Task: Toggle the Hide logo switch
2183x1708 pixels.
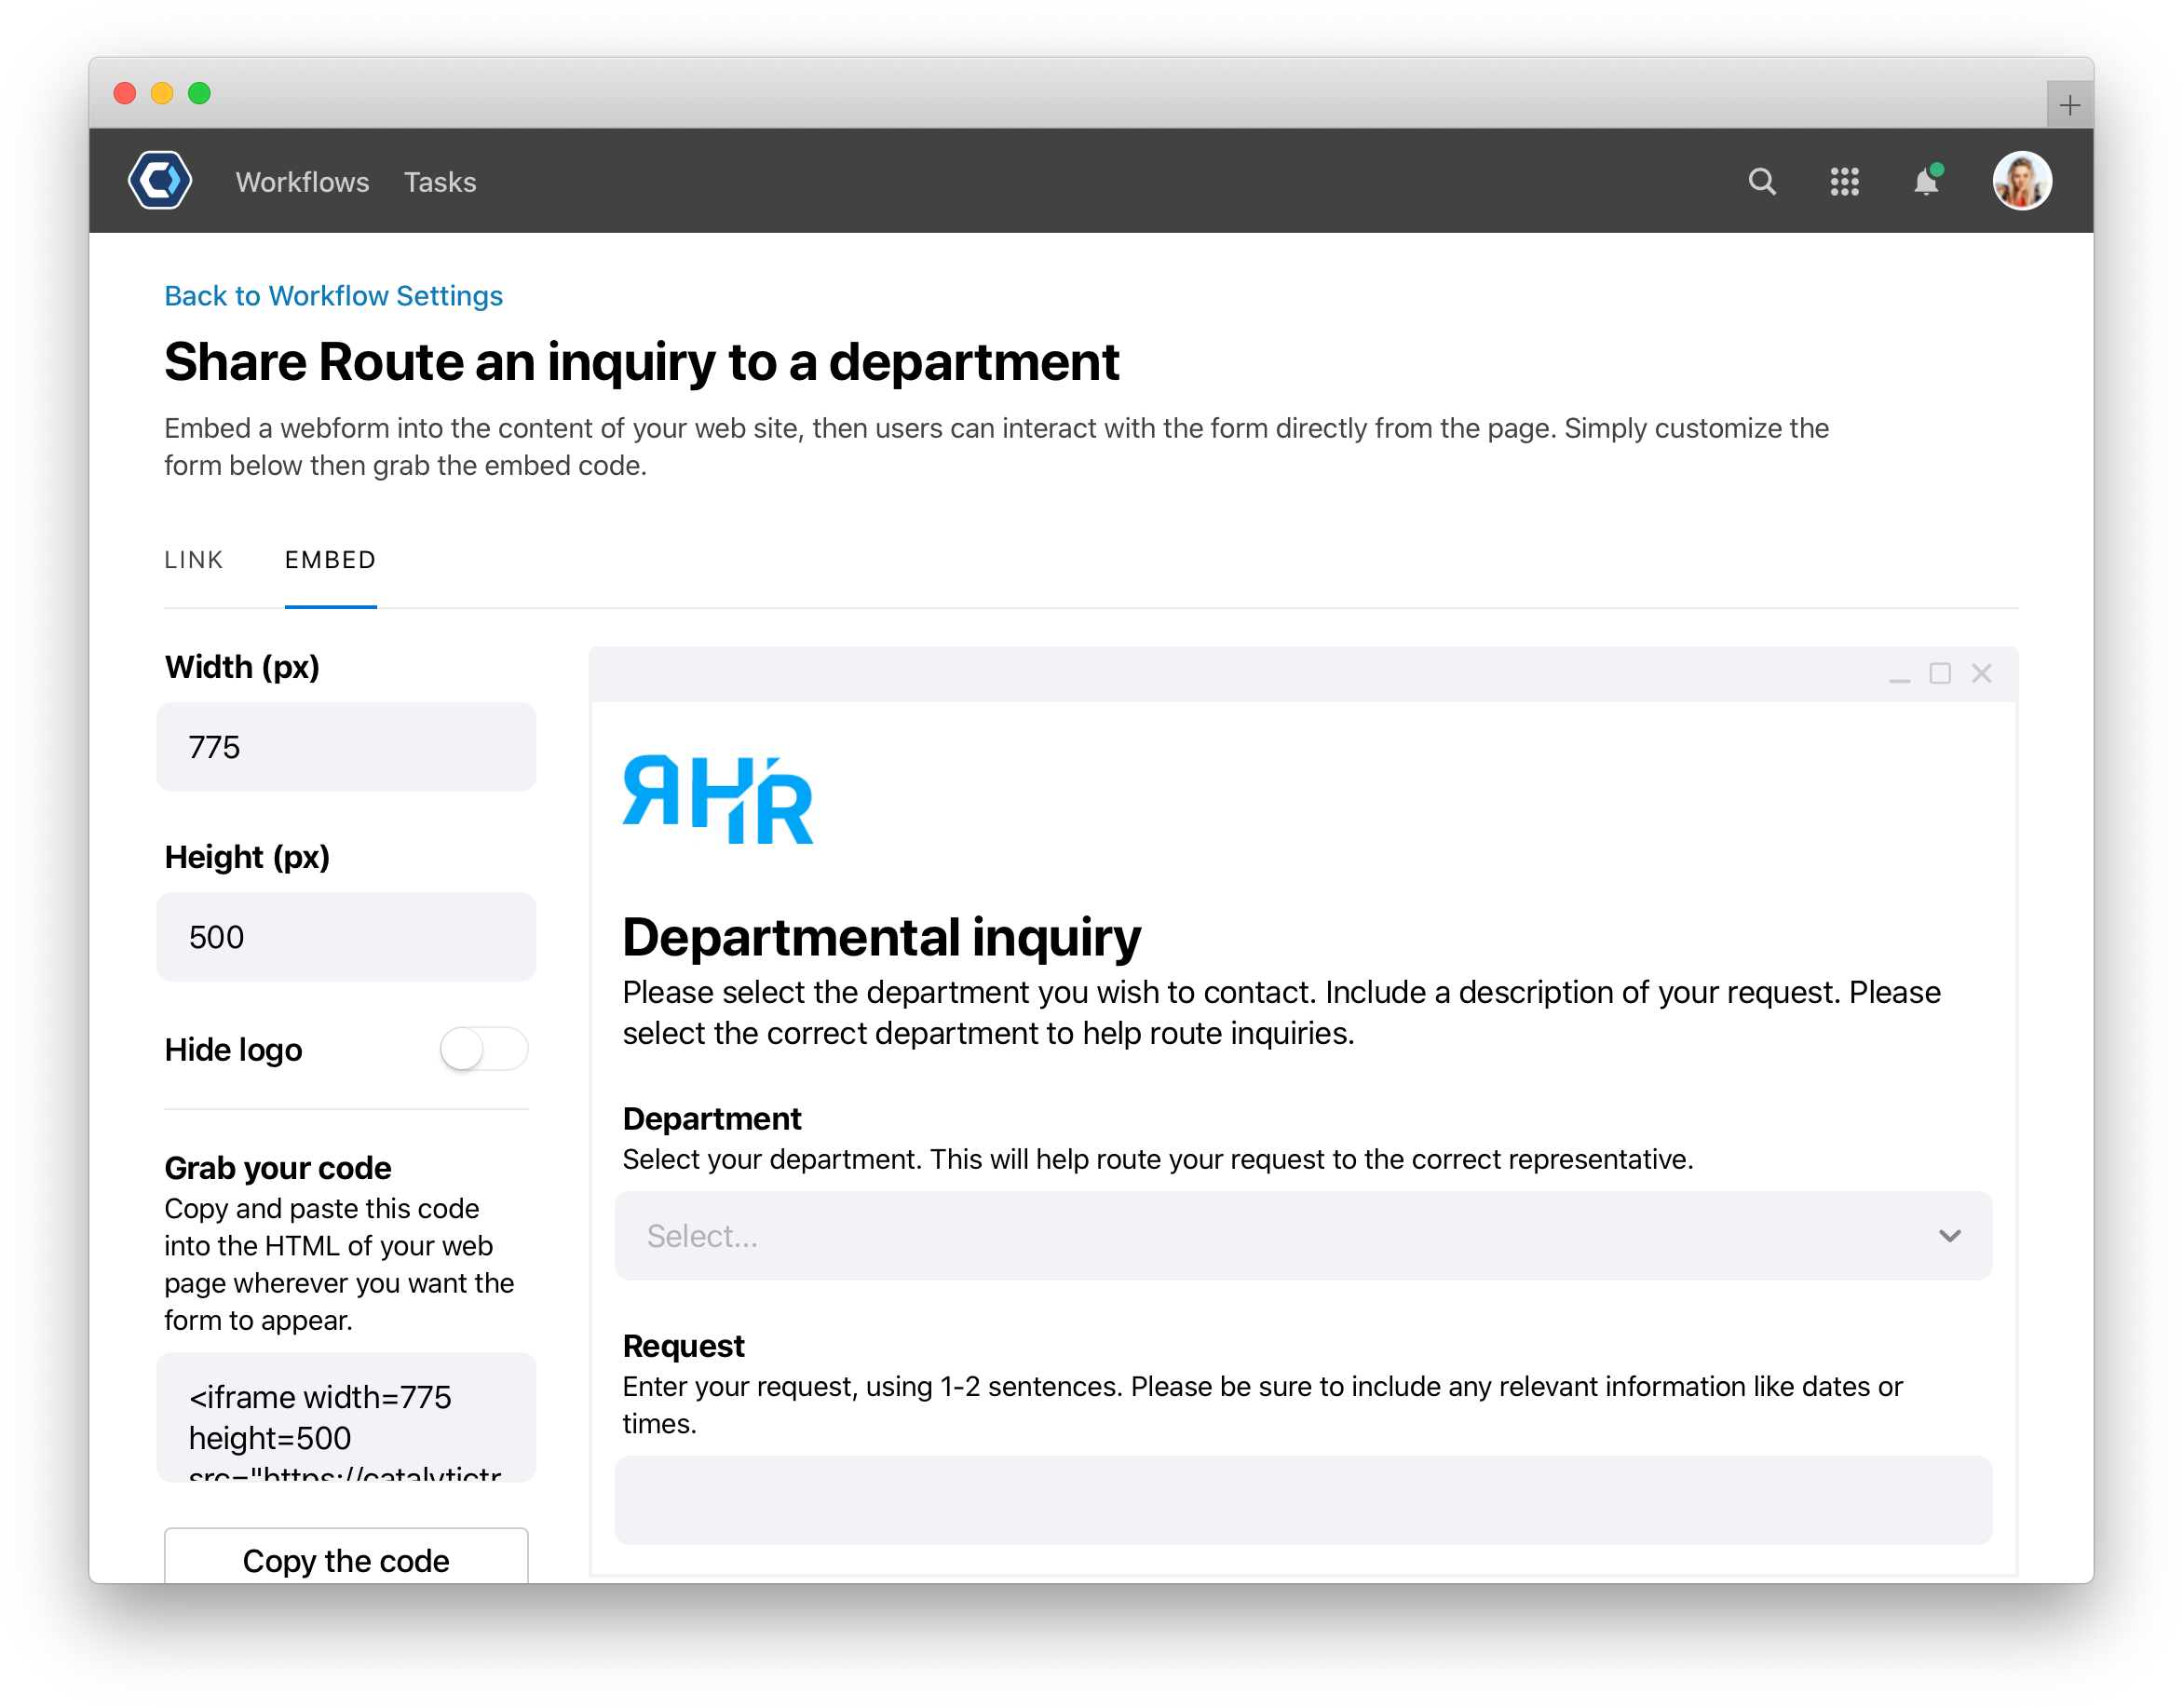Action: 484,1049
